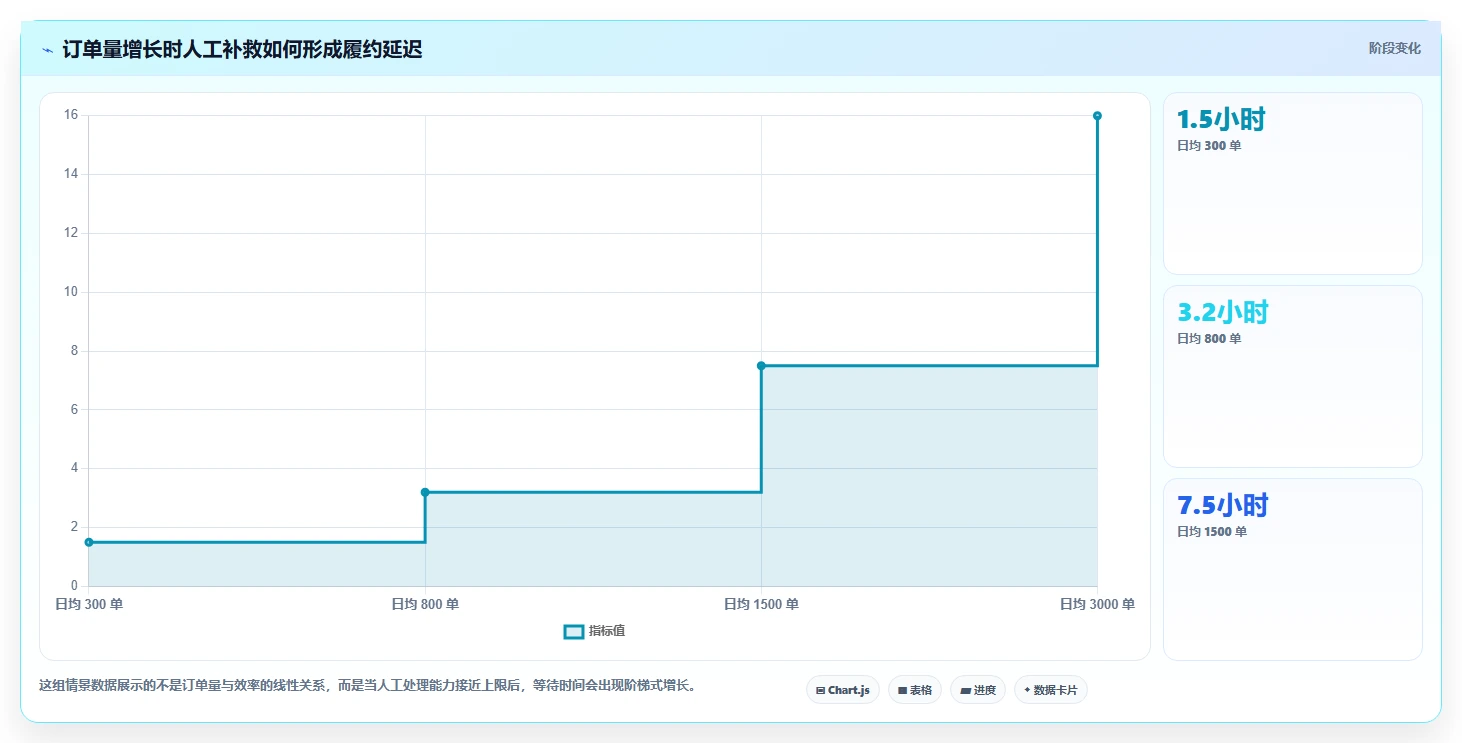This screenshot has width=1462, height=743.
Task: Click the 日均 1500 单 caption in third card
Action: (x=1212, y=532)
